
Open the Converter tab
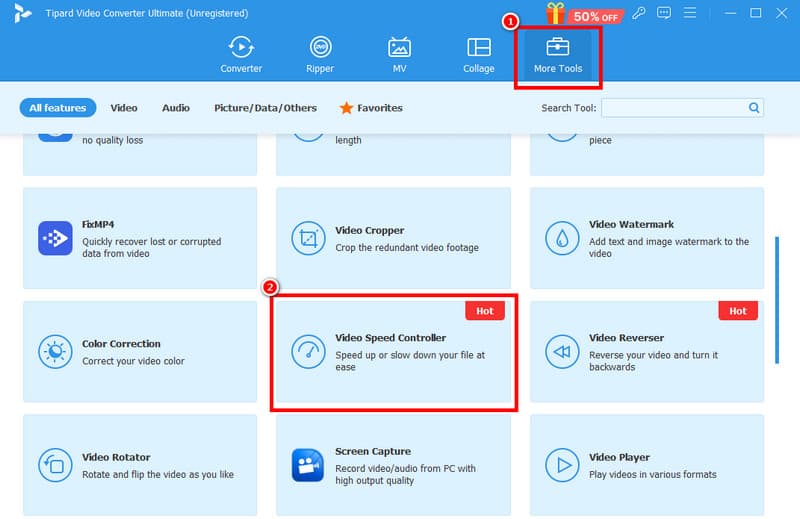point(241,54)
